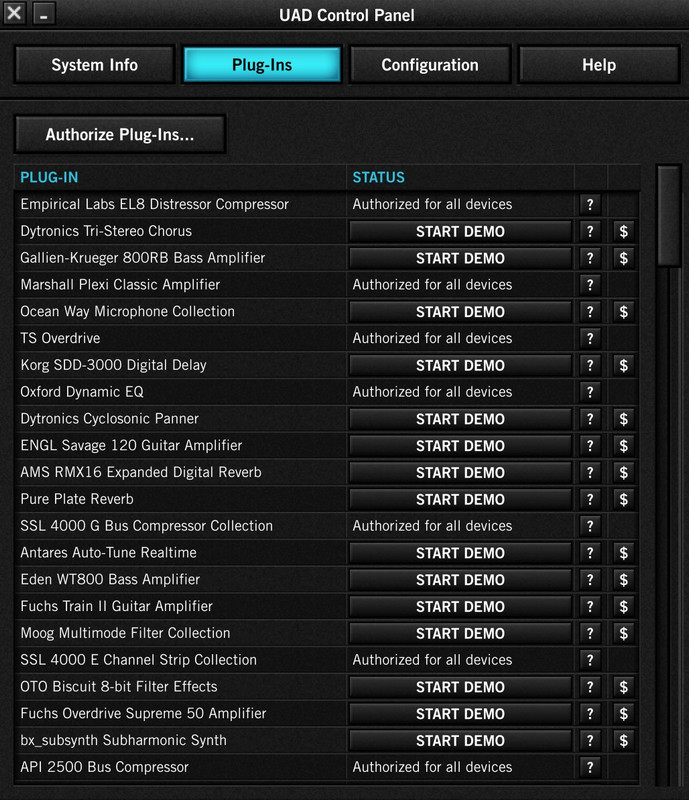Click ? icon for ENGL Savage 120 Guitar Amplifier
The width and height of the screenshot is (689, 800).
point(590,446)
